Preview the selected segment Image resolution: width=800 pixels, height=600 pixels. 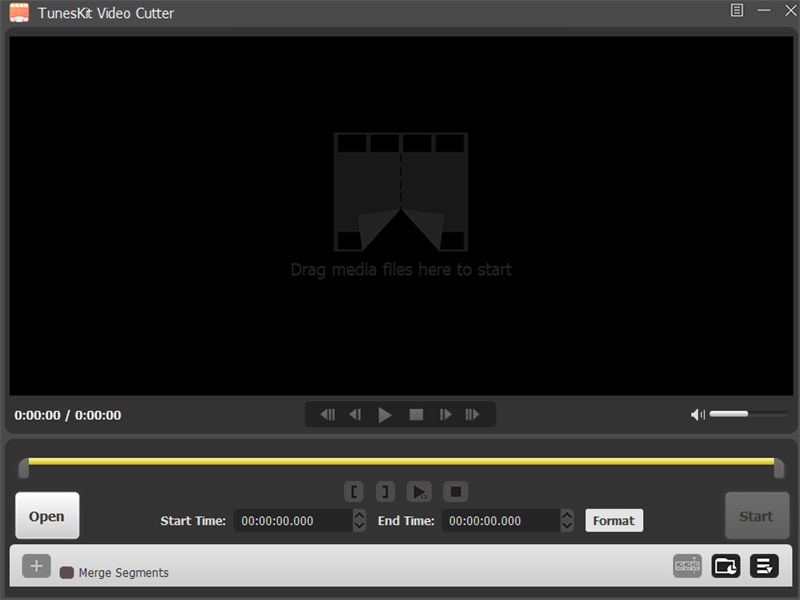pos(420,491)
